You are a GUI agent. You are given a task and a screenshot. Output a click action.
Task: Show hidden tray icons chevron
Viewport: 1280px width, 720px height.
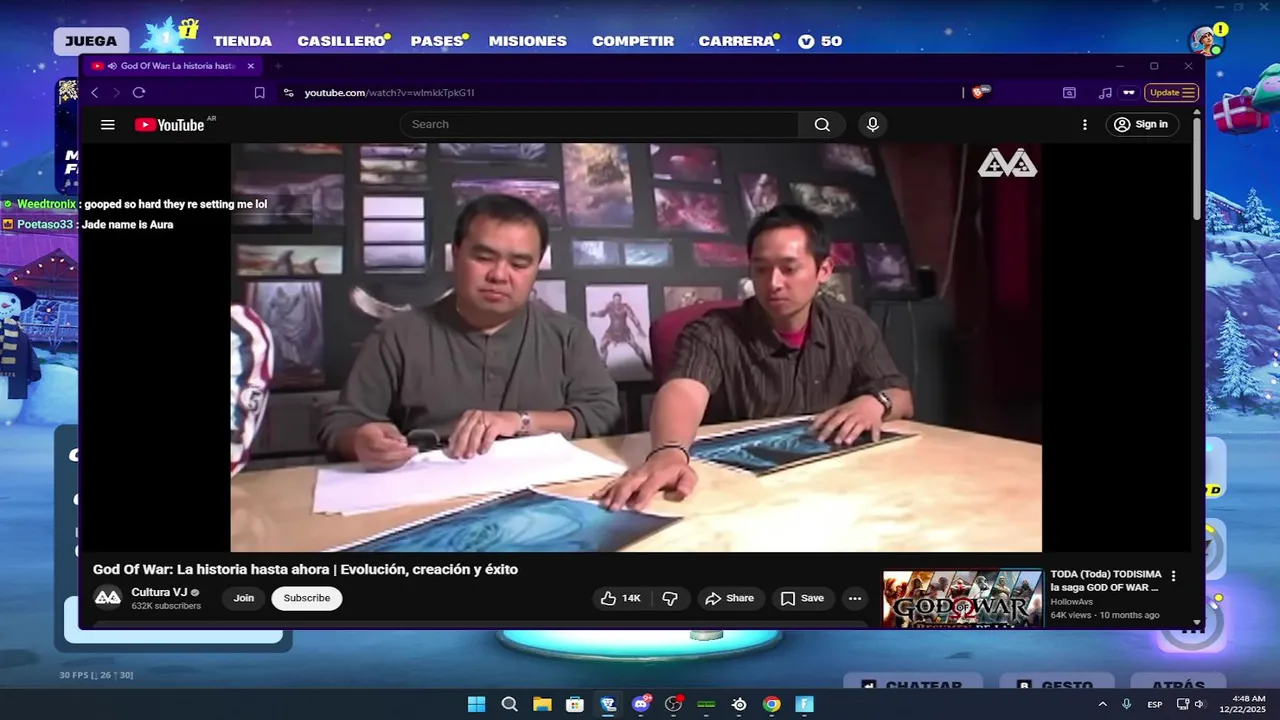[x=1103, y=704]
